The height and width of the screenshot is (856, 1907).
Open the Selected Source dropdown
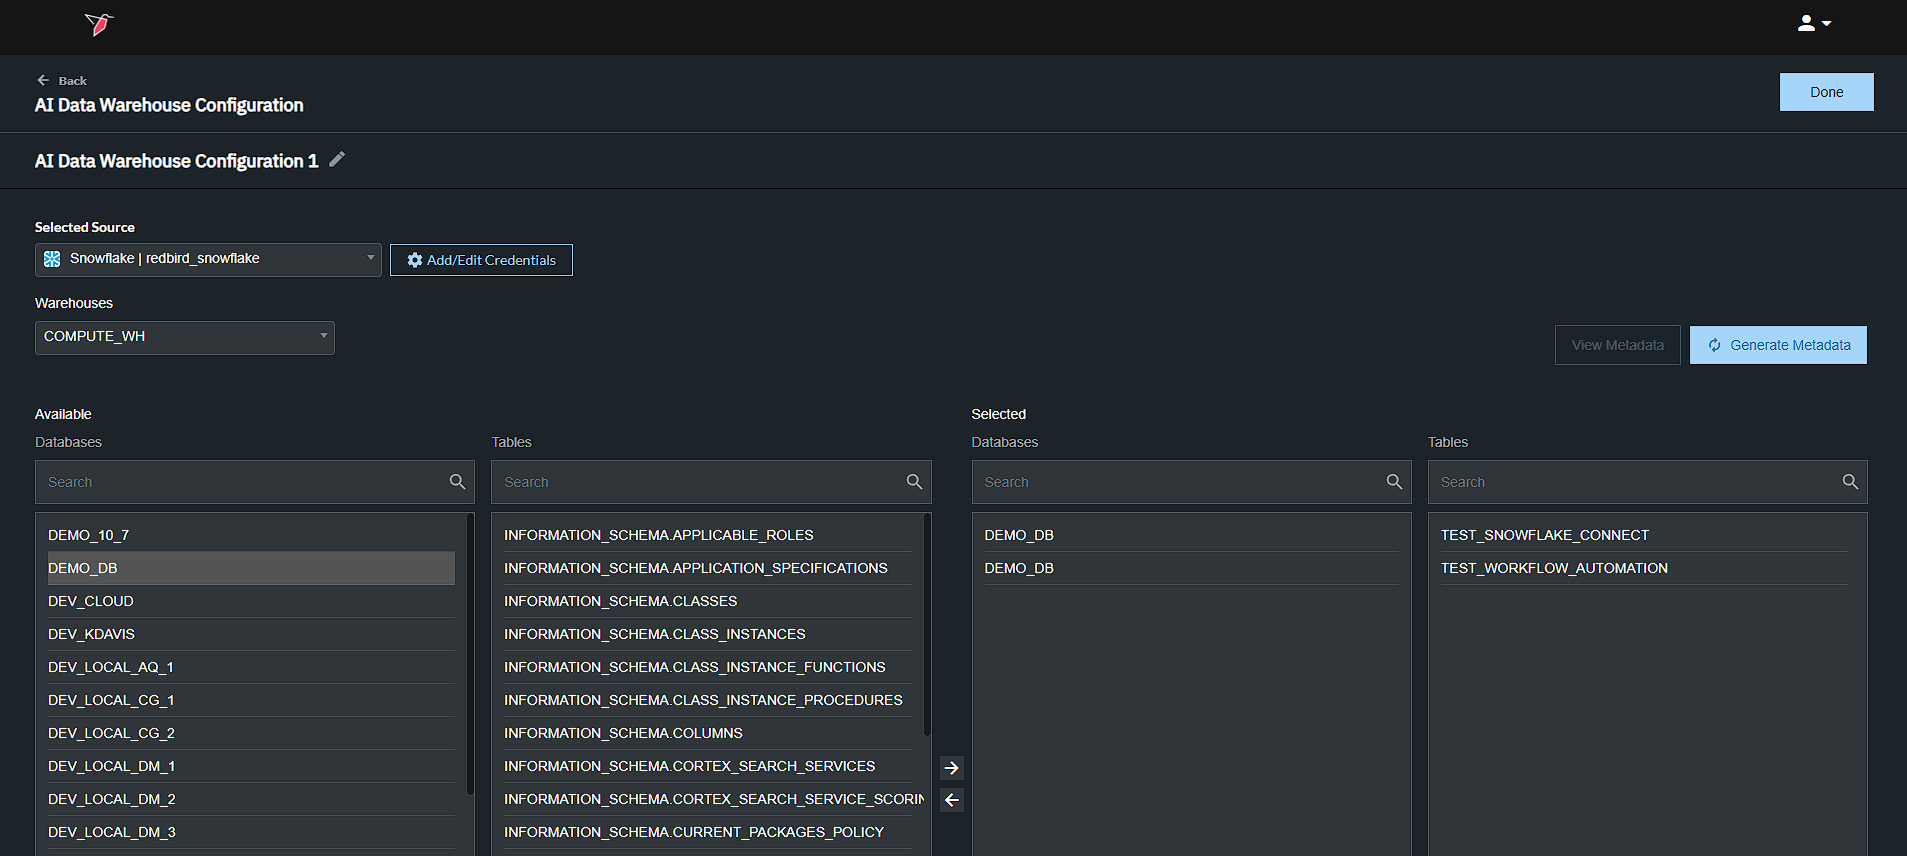[208, 260]
